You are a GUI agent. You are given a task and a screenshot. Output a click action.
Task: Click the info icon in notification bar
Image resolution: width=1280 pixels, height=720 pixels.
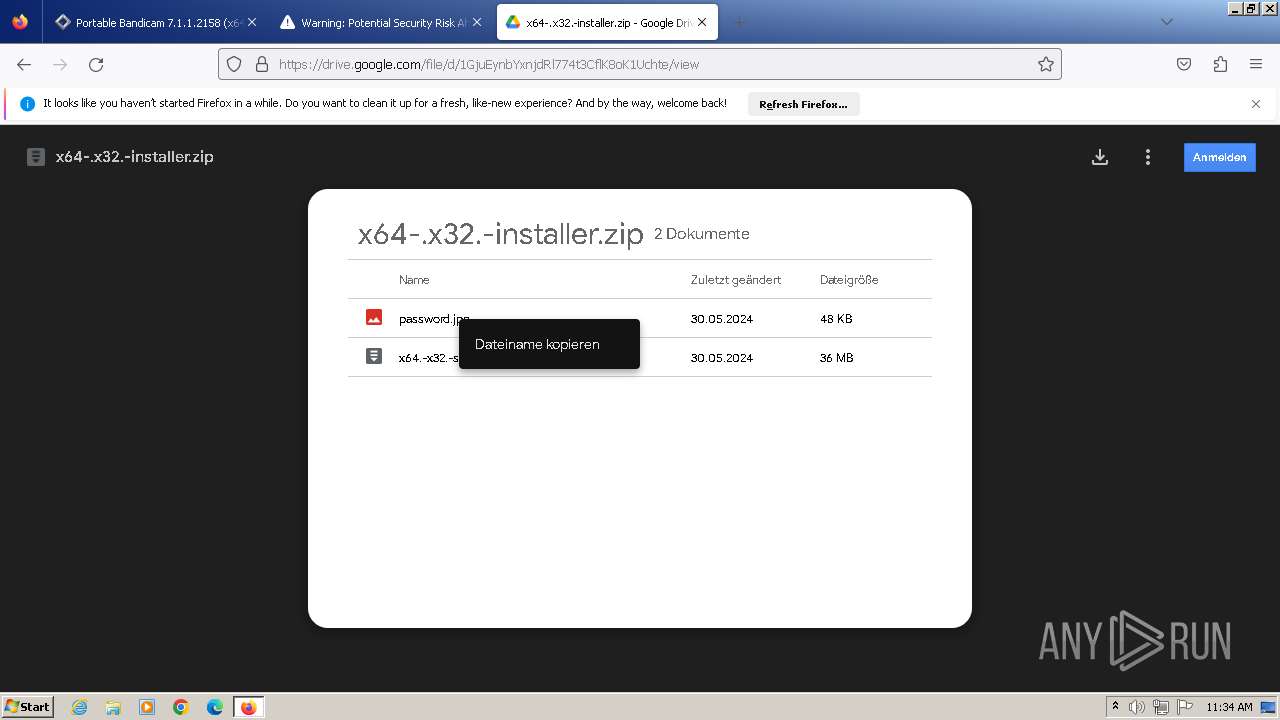(x=27, y=104)
